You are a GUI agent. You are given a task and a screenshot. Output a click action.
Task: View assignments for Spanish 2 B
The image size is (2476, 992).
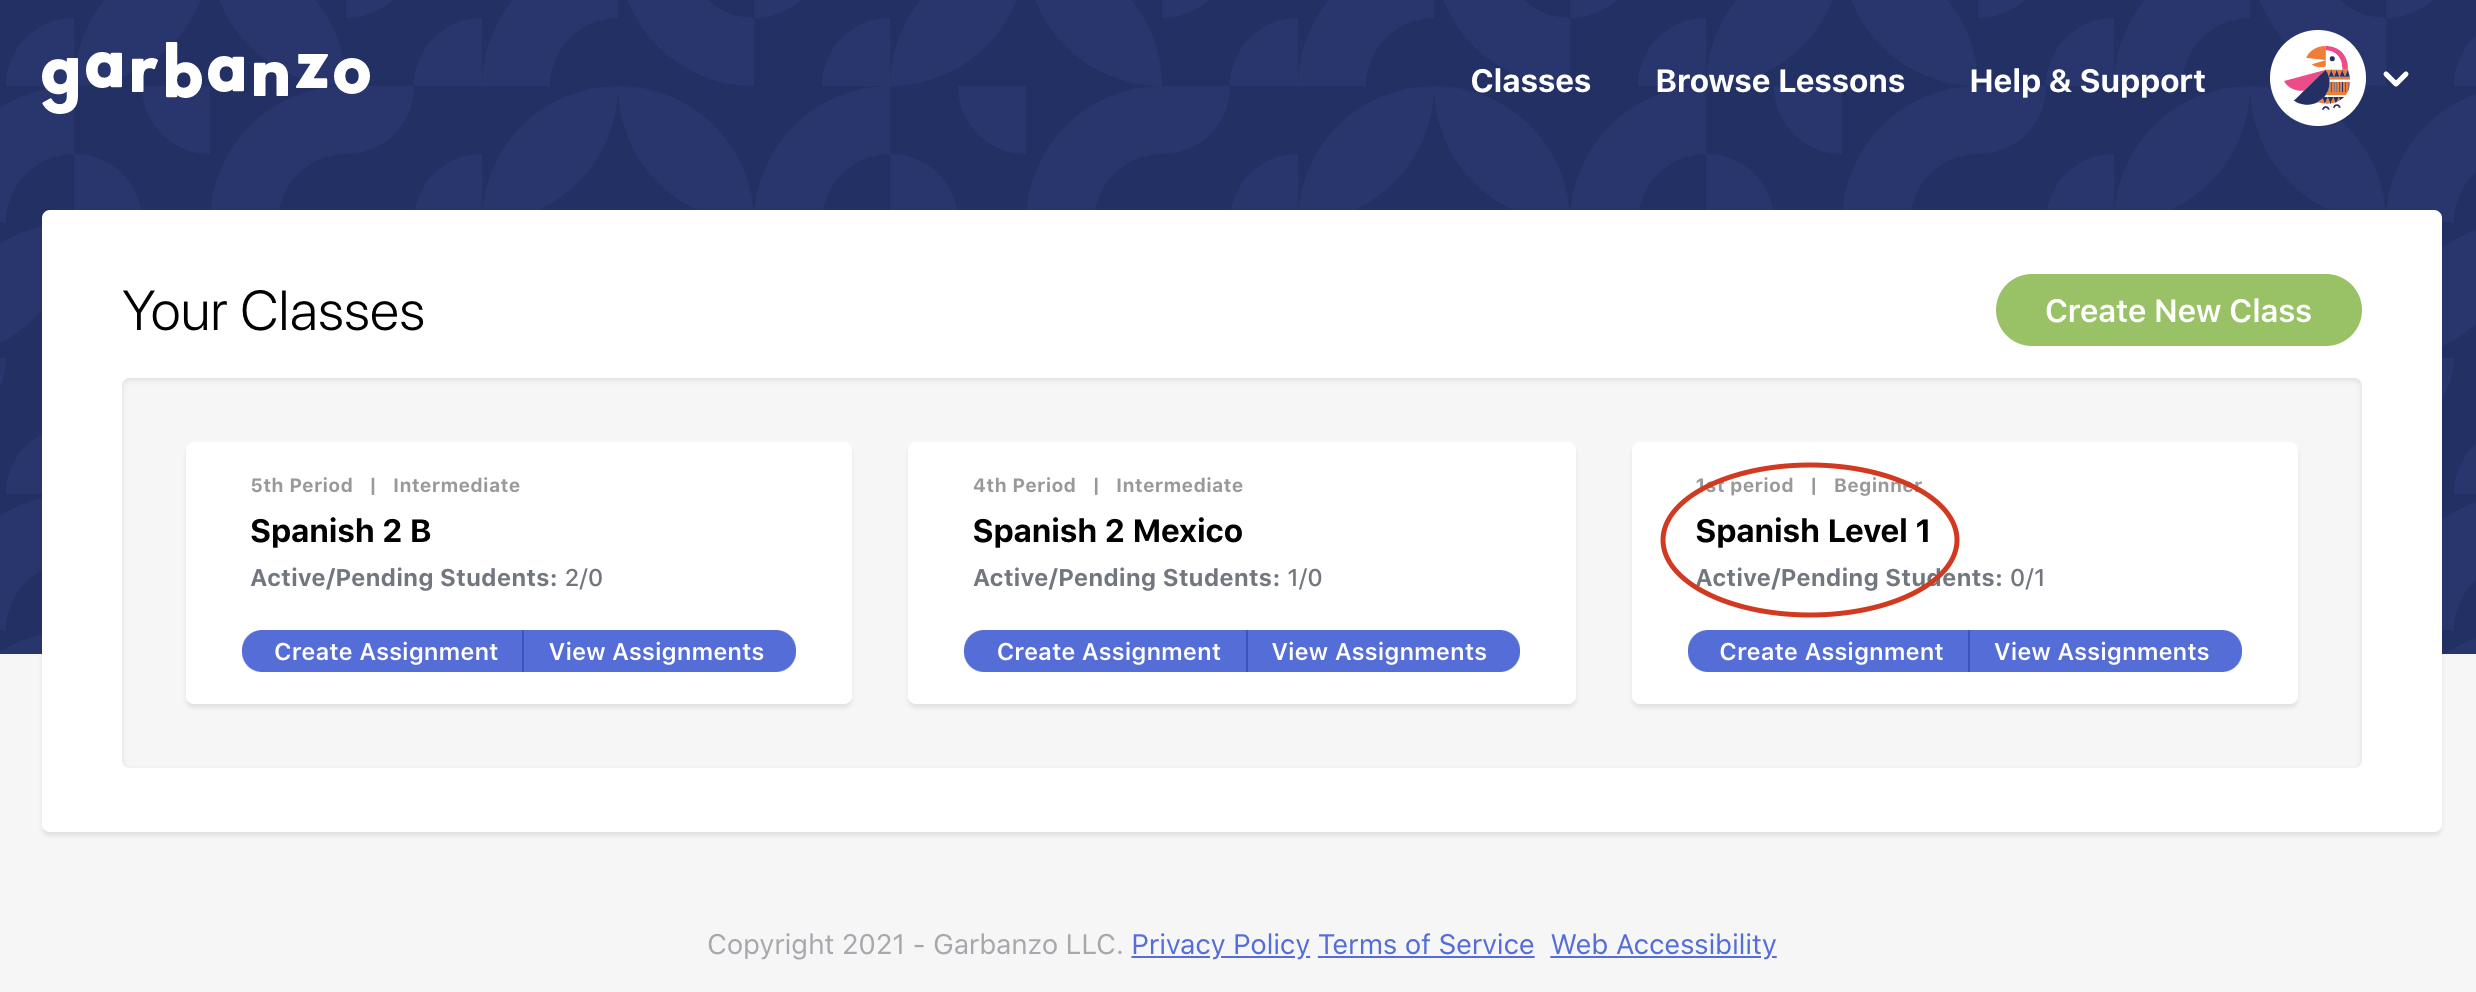pos(657,651)
